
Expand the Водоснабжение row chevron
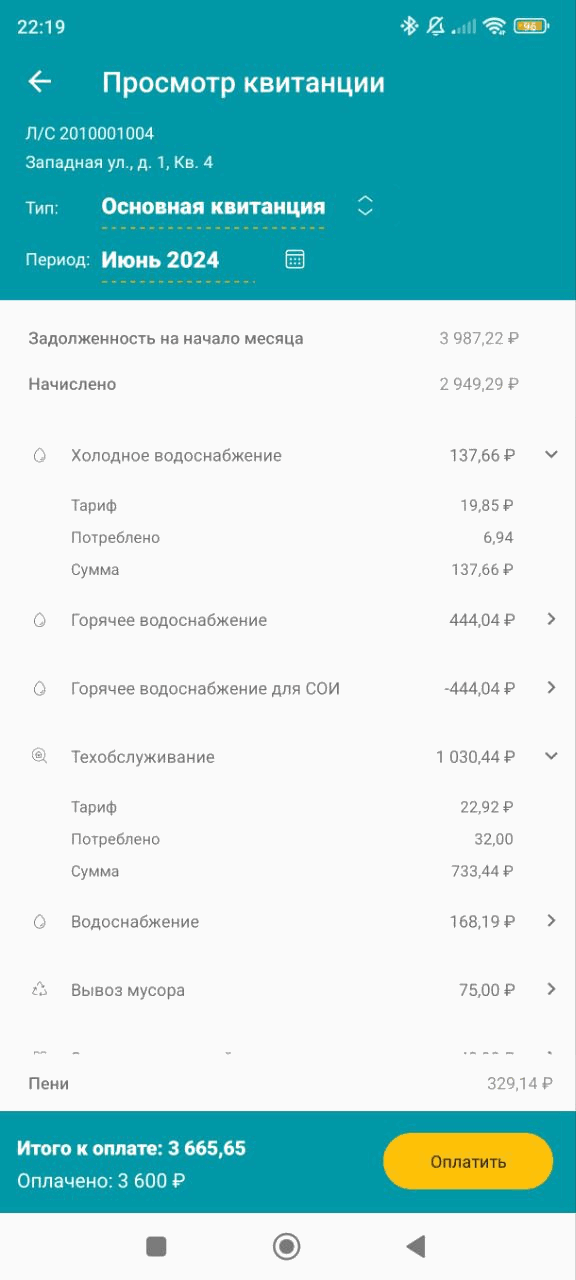(551, 921)
